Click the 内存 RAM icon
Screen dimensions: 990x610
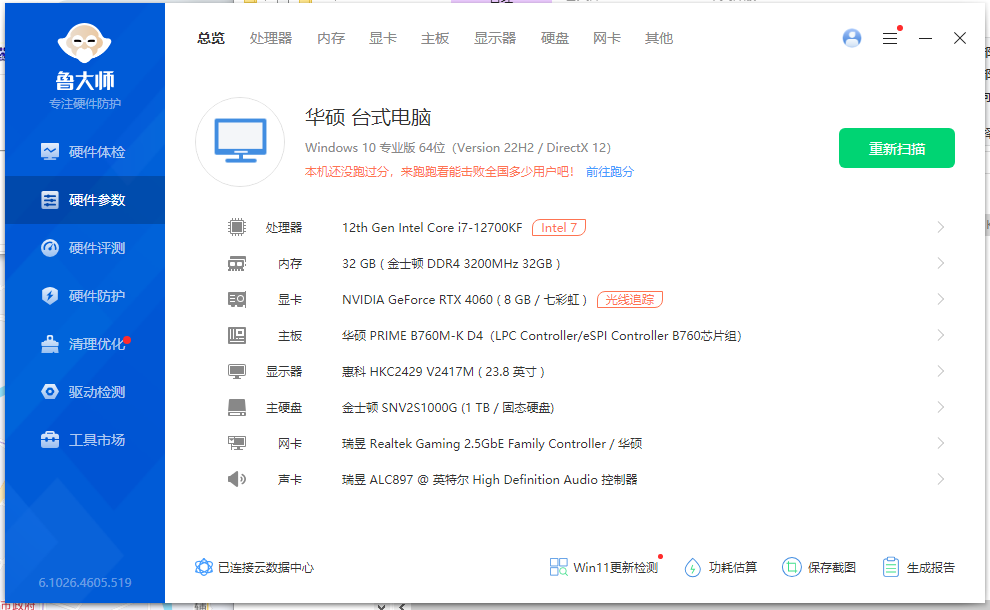pos(237,263)
